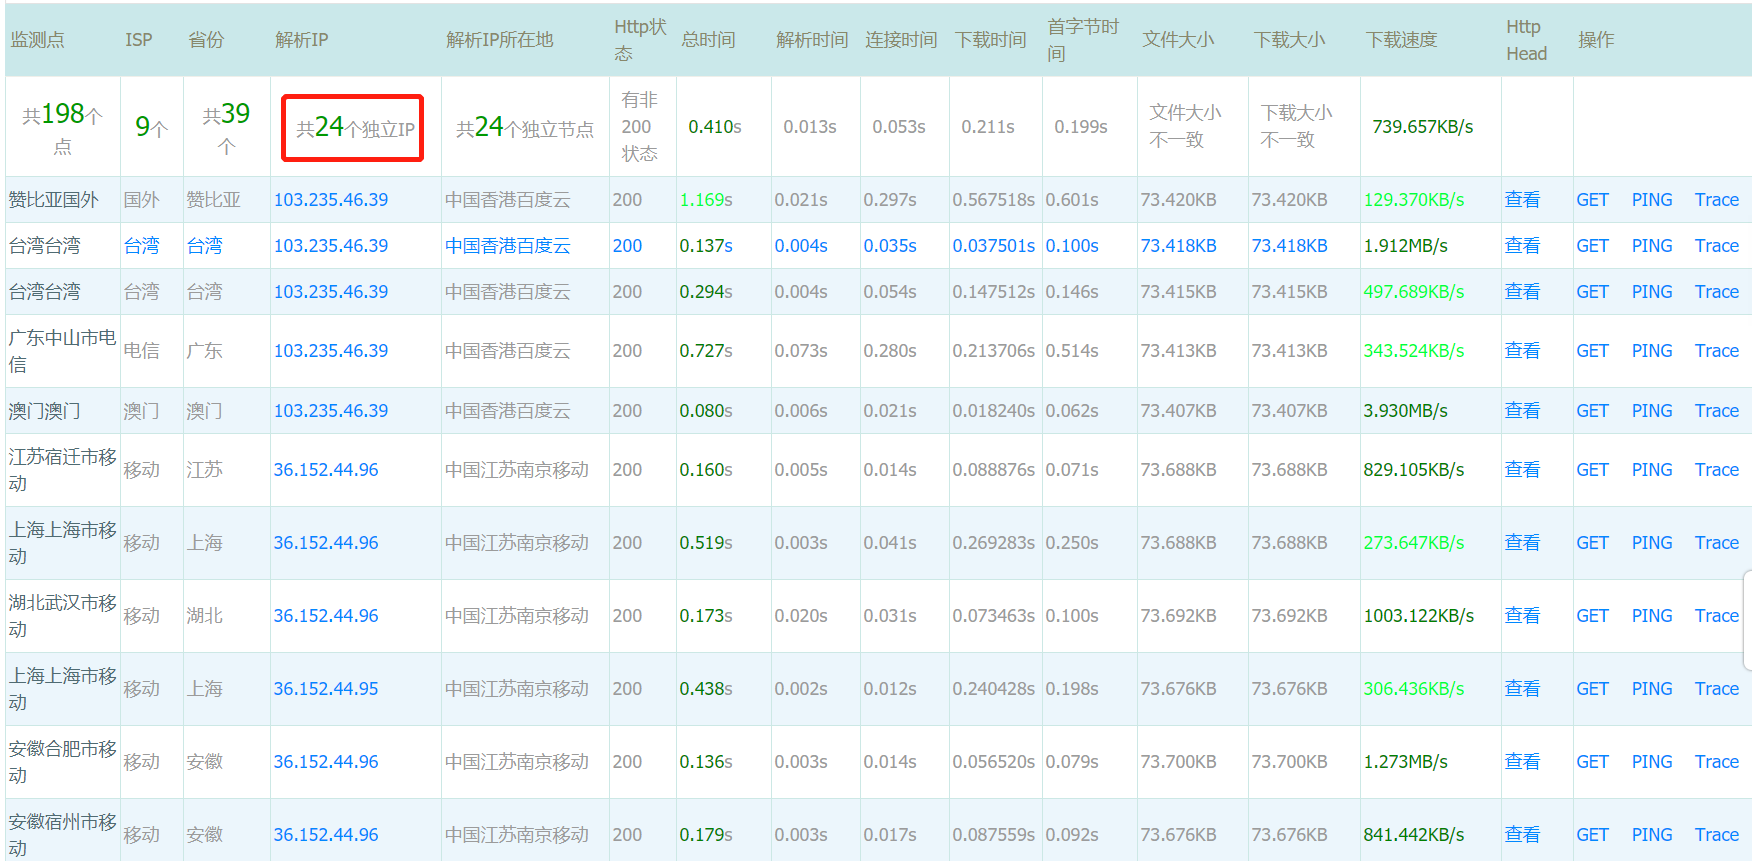Screen dimensions: 1752x861
Task: Click the 解析IP所在地 column header
Action: click(500, 40)
